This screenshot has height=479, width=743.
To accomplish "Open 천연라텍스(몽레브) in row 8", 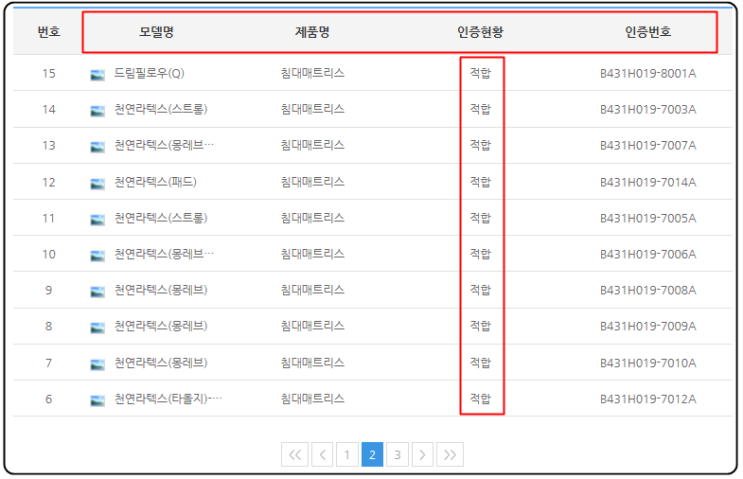I will (161, 326).
